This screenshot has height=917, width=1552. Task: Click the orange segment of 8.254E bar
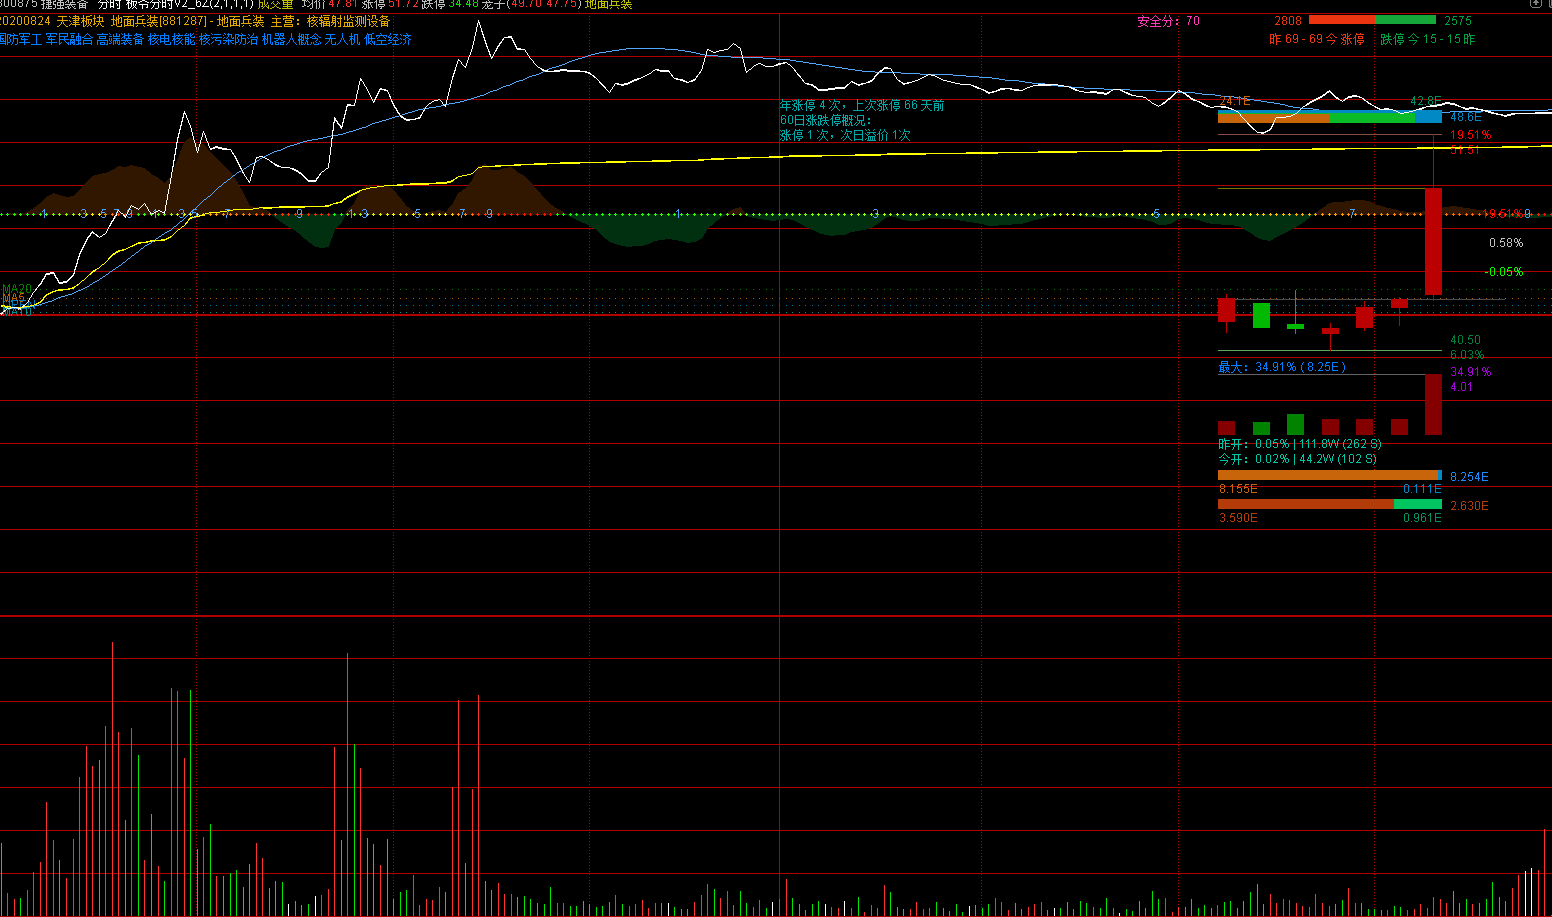[1326, 476]
